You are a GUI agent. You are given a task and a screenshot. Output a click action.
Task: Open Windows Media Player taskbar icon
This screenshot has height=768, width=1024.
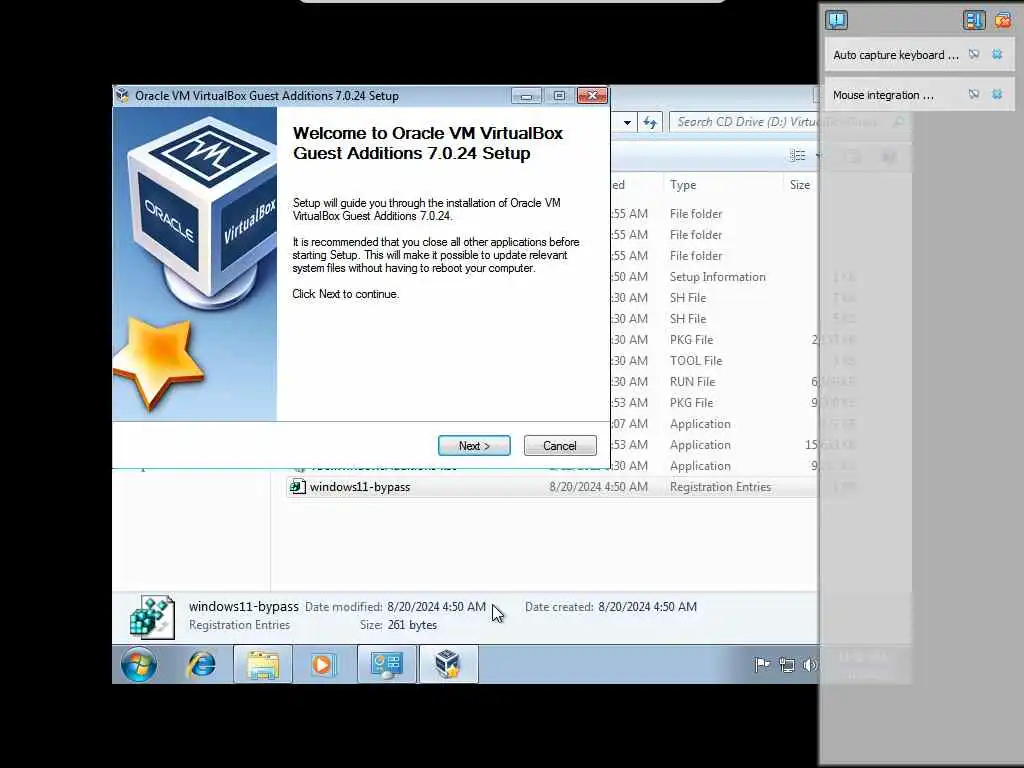click(x=323, y=664)
